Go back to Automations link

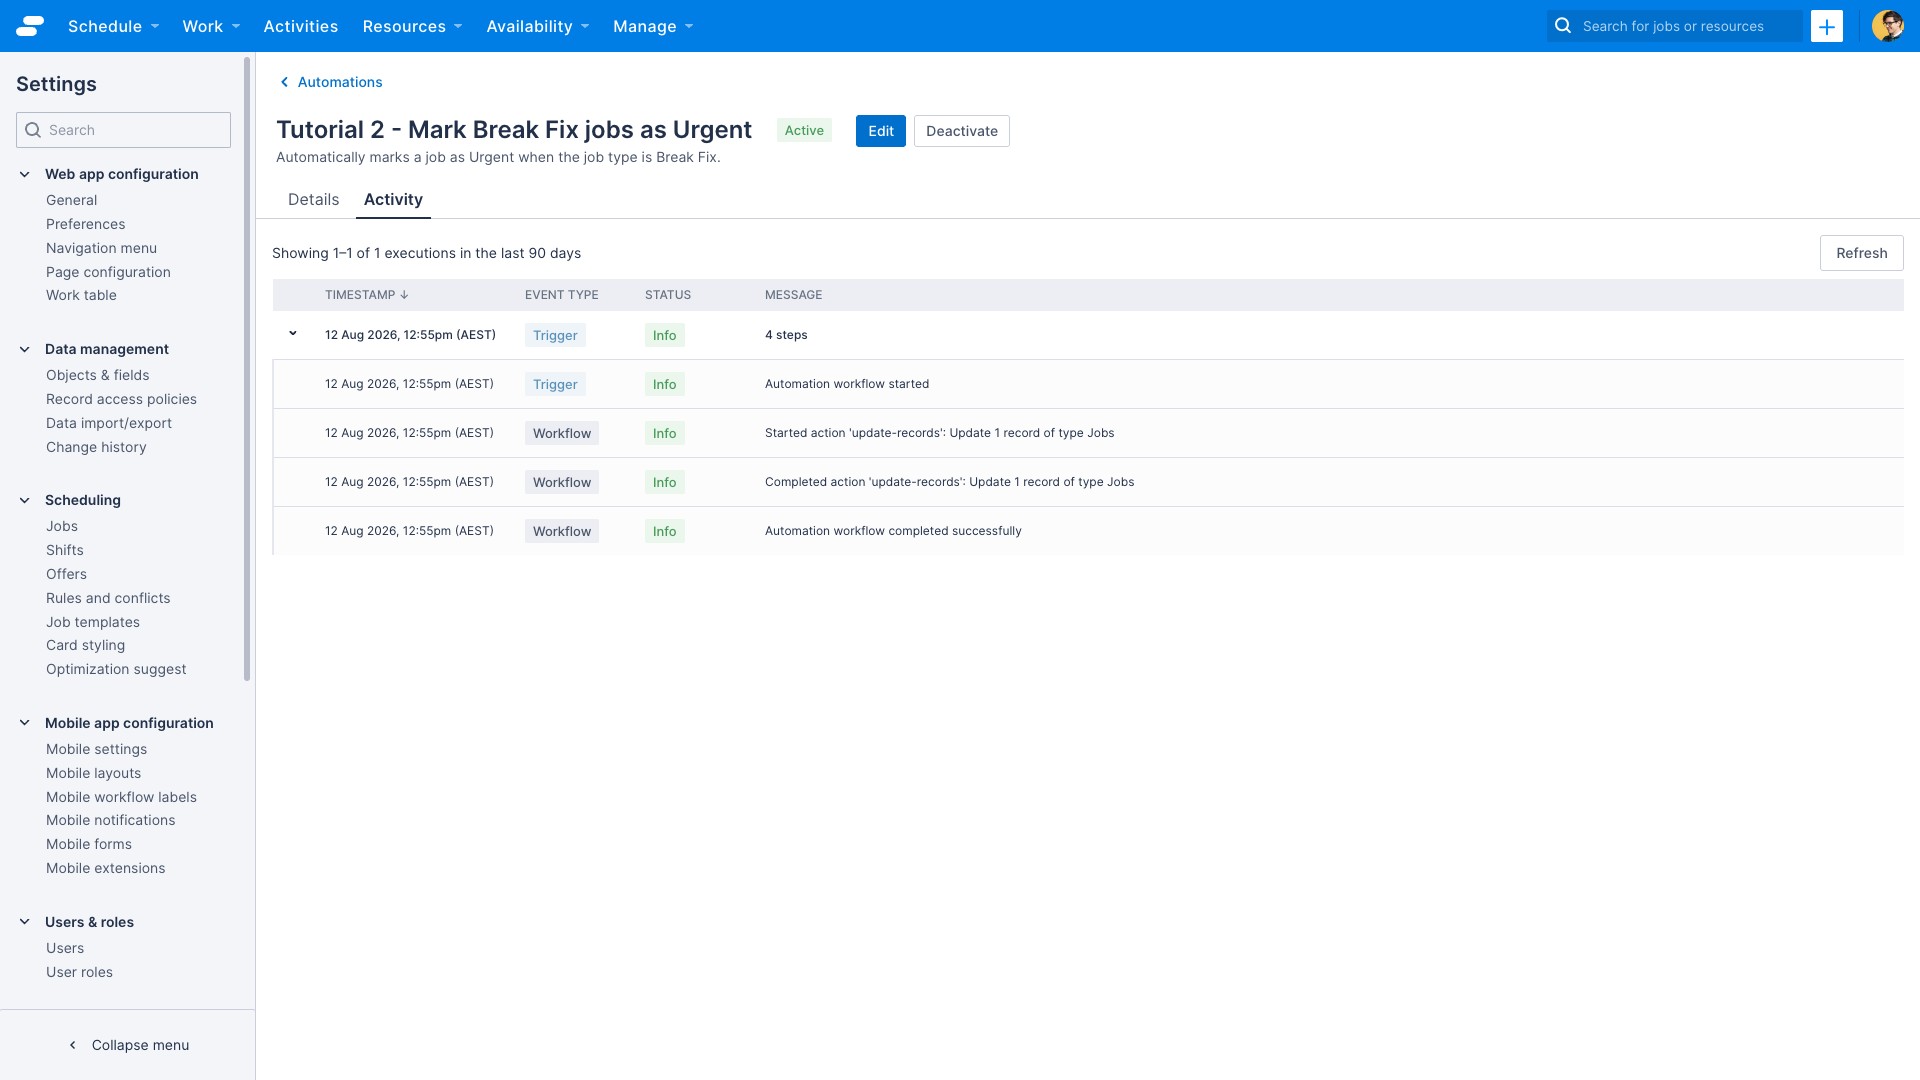point(340,82)
